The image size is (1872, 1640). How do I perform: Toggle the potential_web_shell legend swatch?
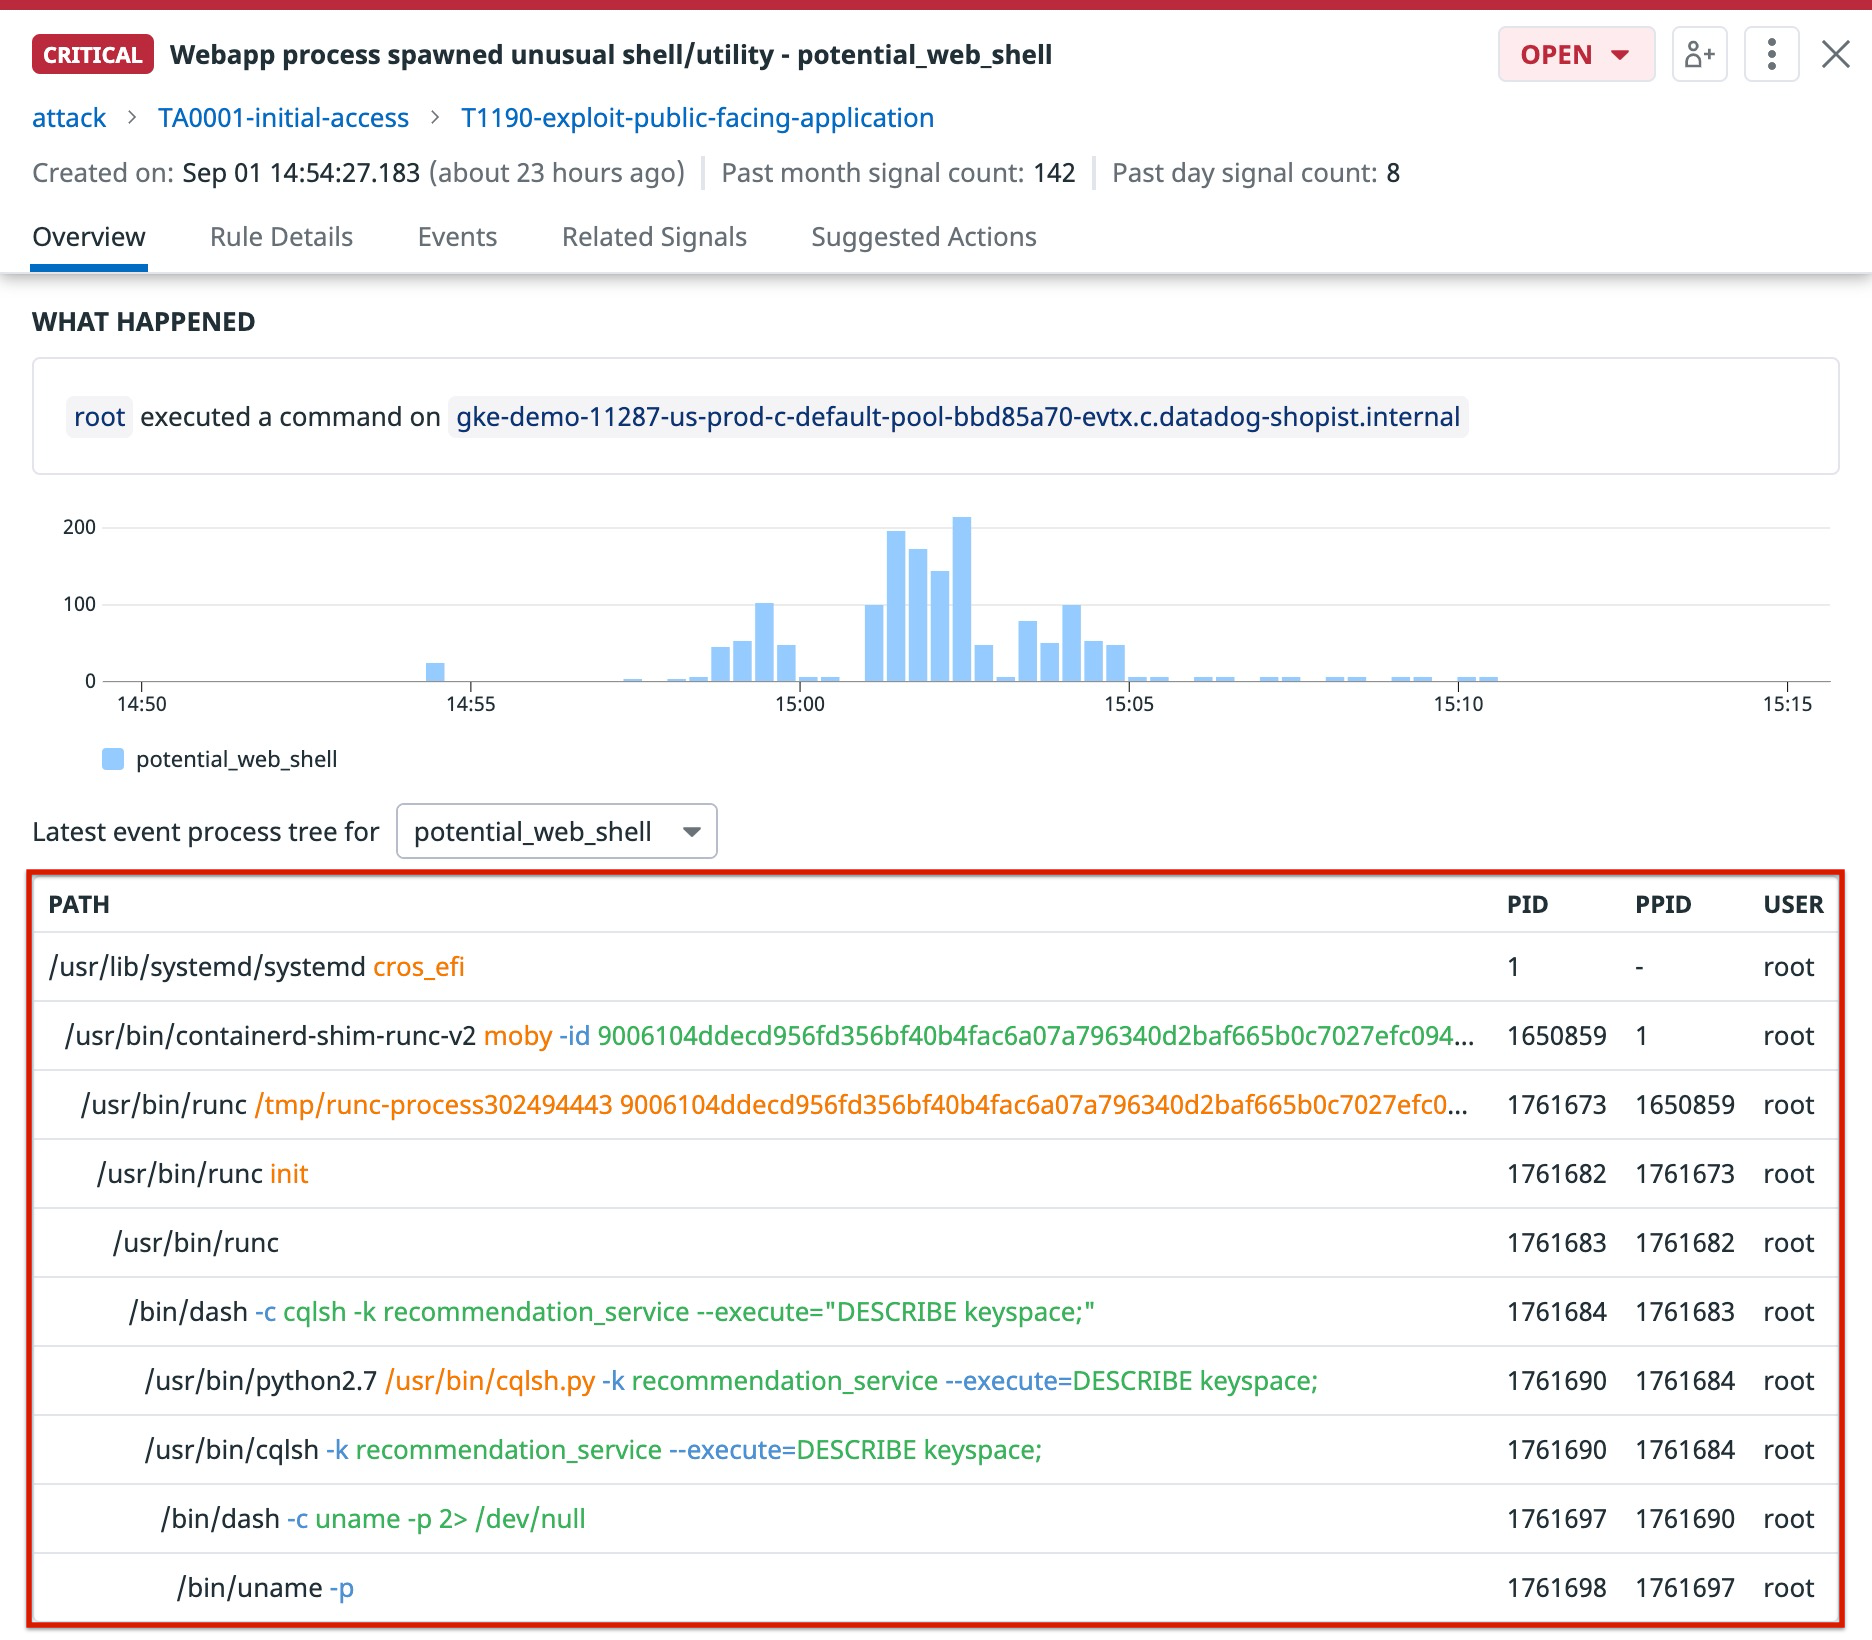[x=113, y=759]
